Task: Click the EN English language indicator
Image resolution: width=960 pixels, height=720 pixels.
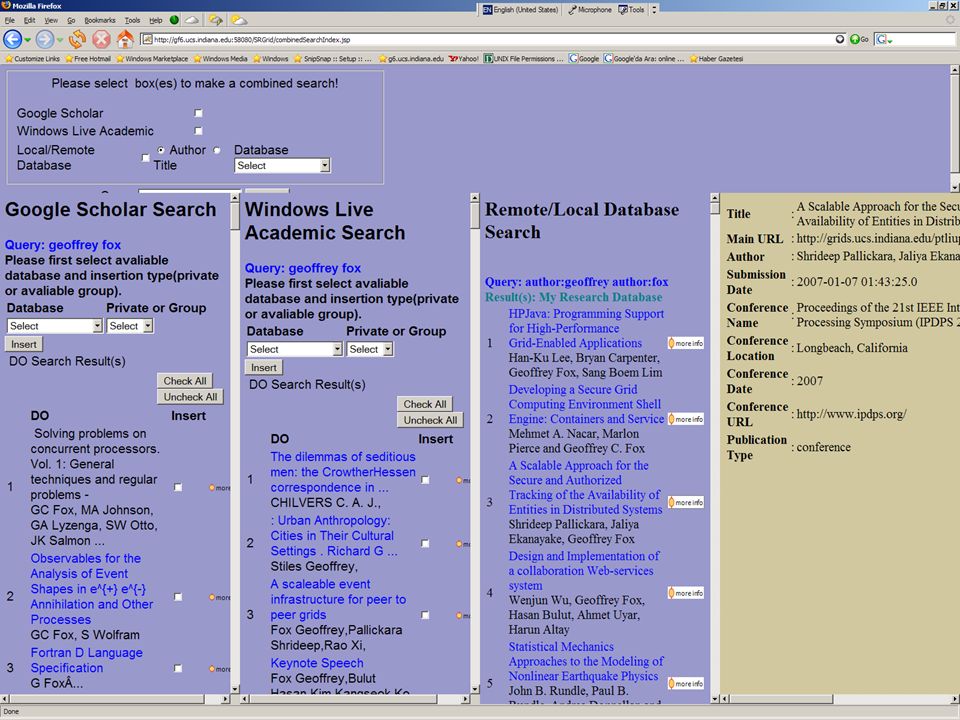Action: (520, 9)
